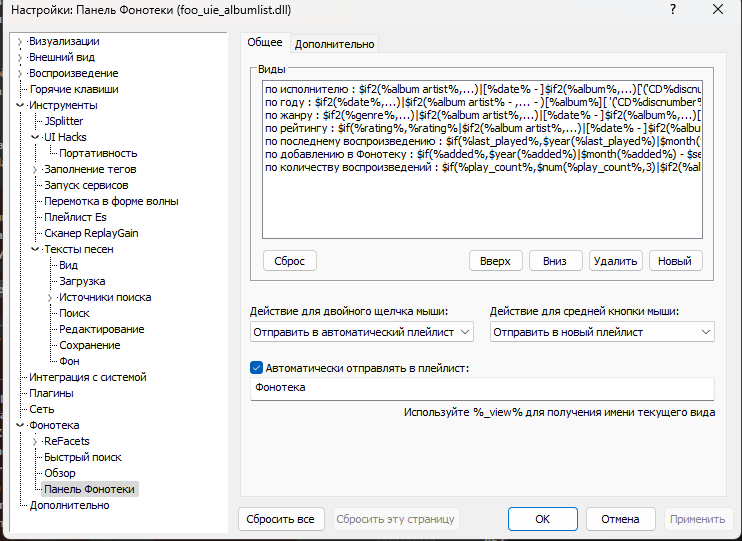742x541 pixels.
Task: Click the Сбросить все button
Action: coord(281,519)
